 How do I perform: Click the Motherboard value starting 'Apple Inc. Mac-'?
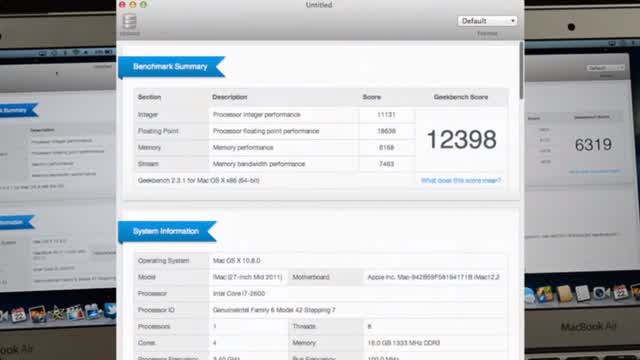click(433, 277)
